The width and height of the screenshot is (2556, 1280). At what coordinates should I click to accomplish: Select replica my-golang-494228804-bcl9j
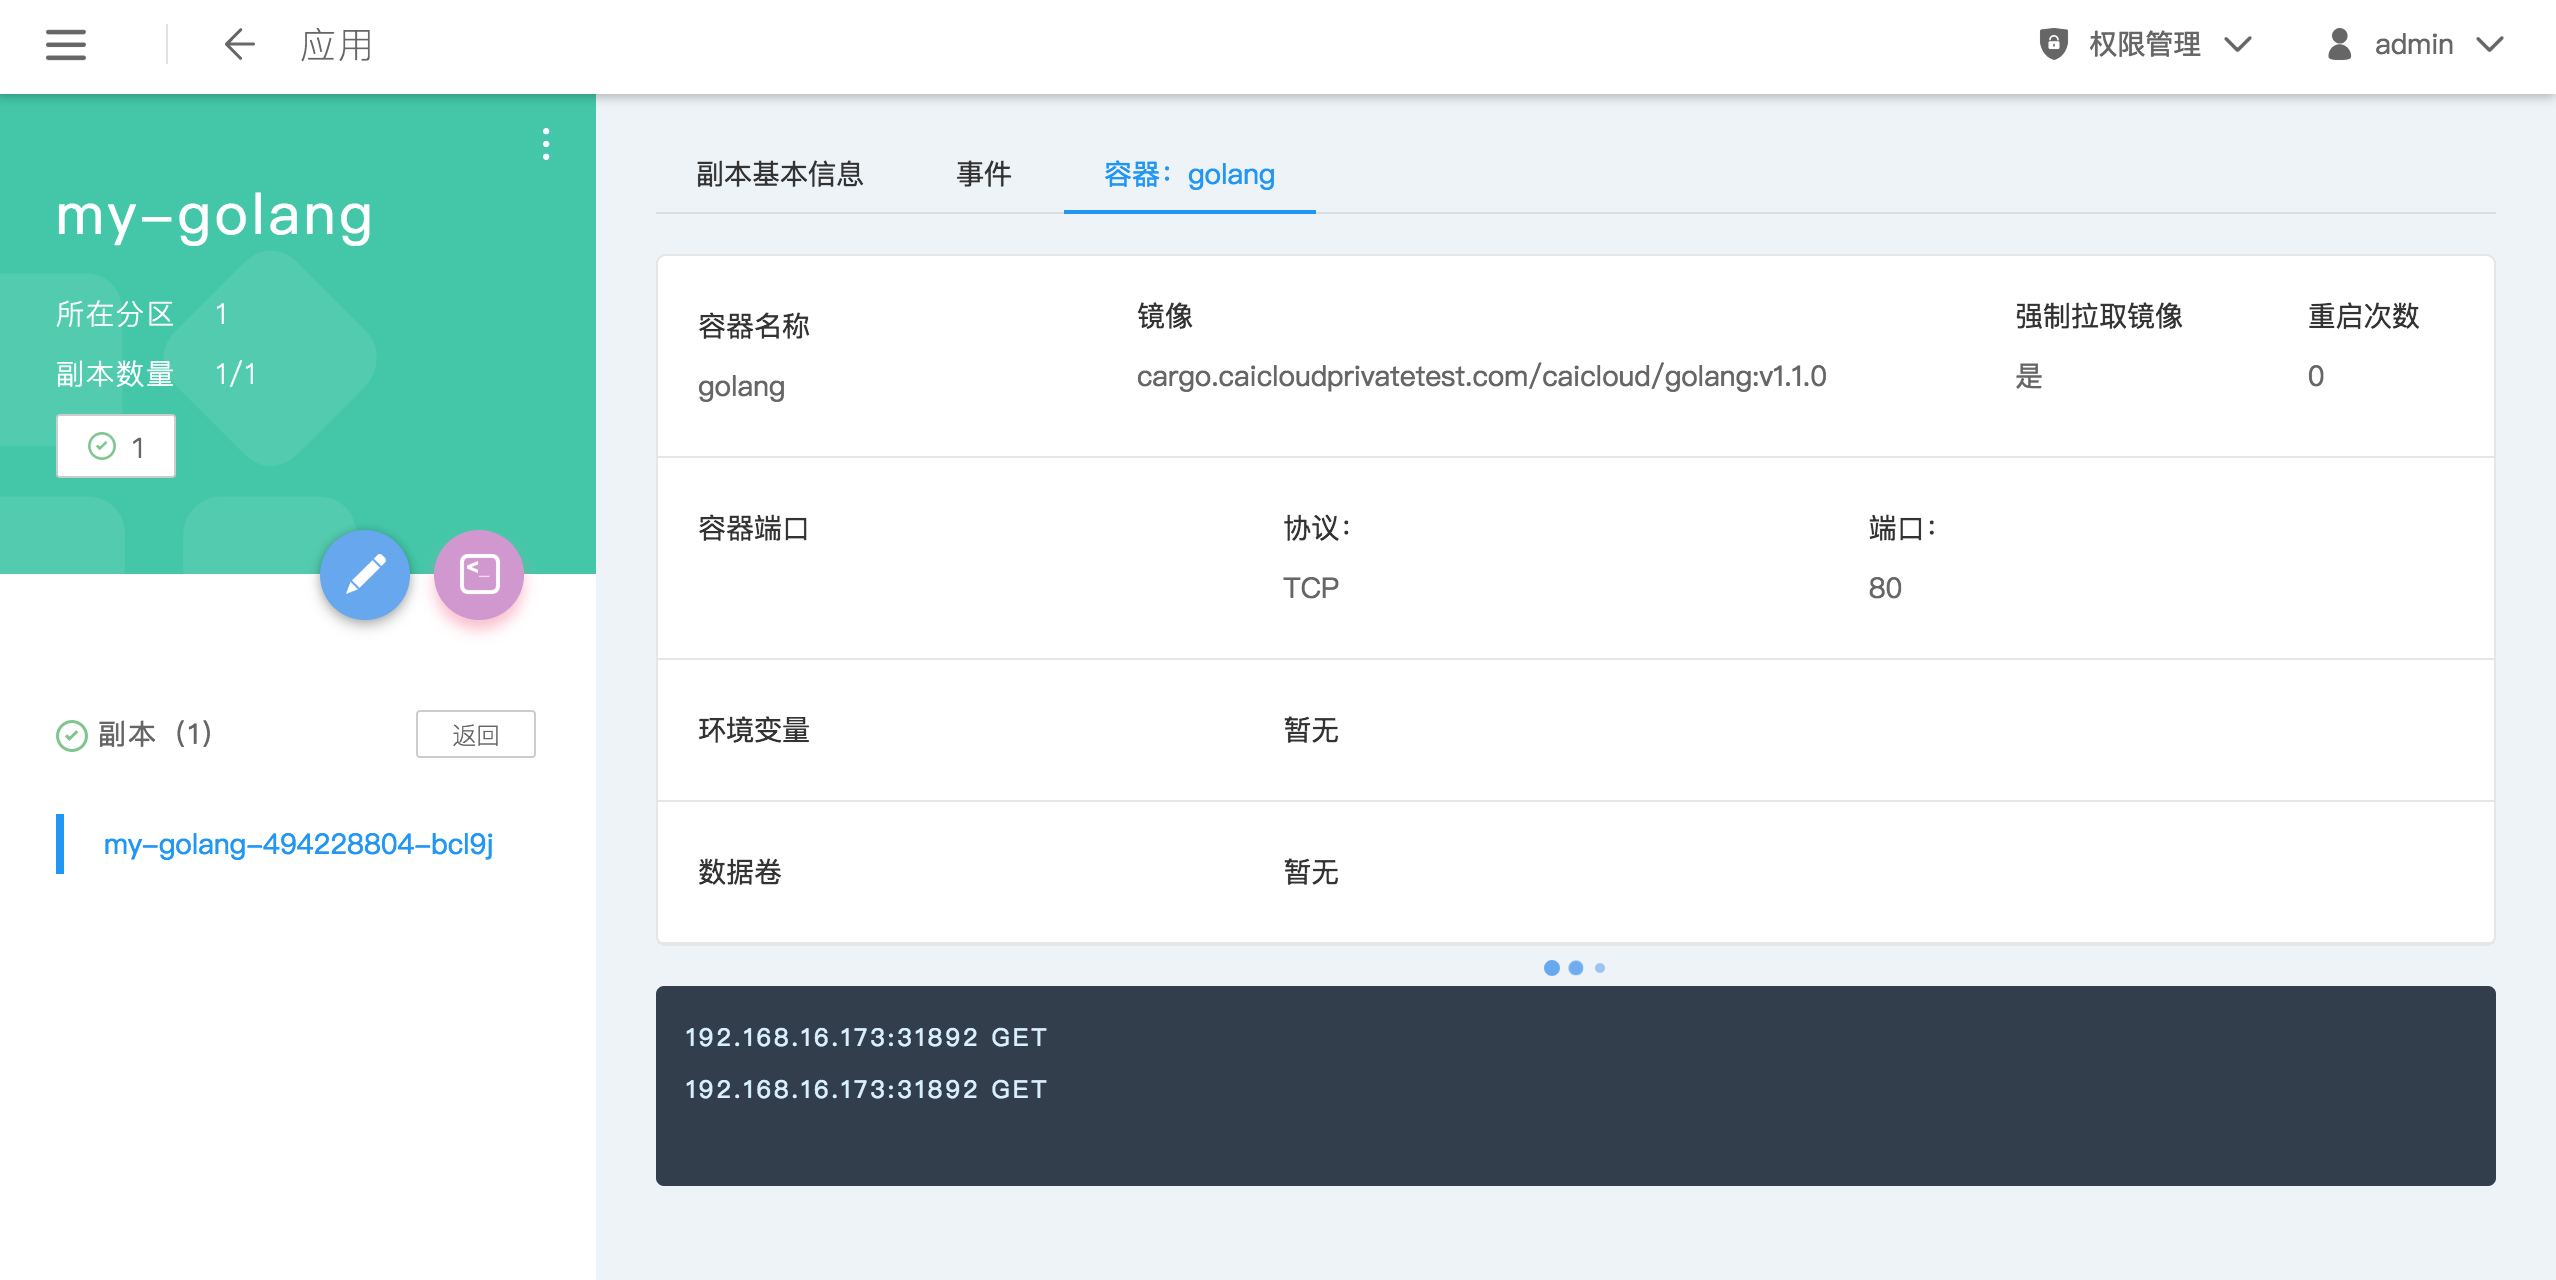pos(298,844)
